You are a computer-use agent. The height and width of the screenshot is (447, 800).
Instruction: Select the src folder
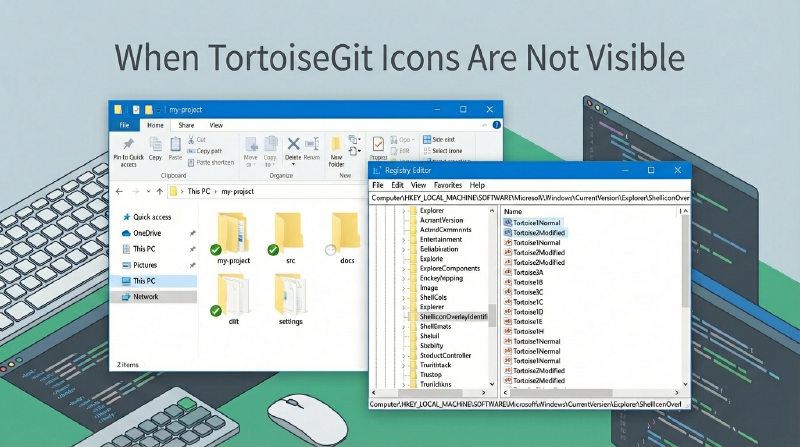pos(290,239)
